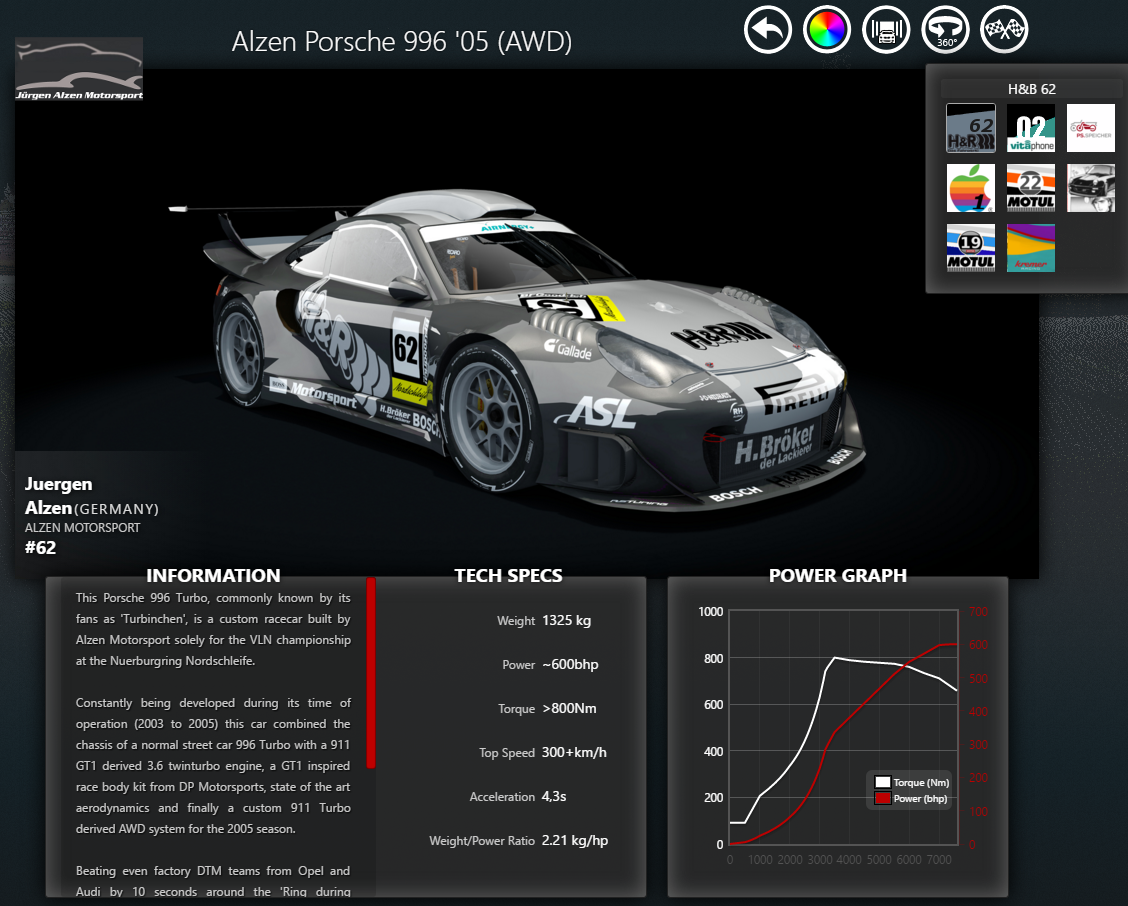Image resolution: width=1128 pixels, height=906 pixels.
Task: Start the 360° car rotation view
Action: 945,30
